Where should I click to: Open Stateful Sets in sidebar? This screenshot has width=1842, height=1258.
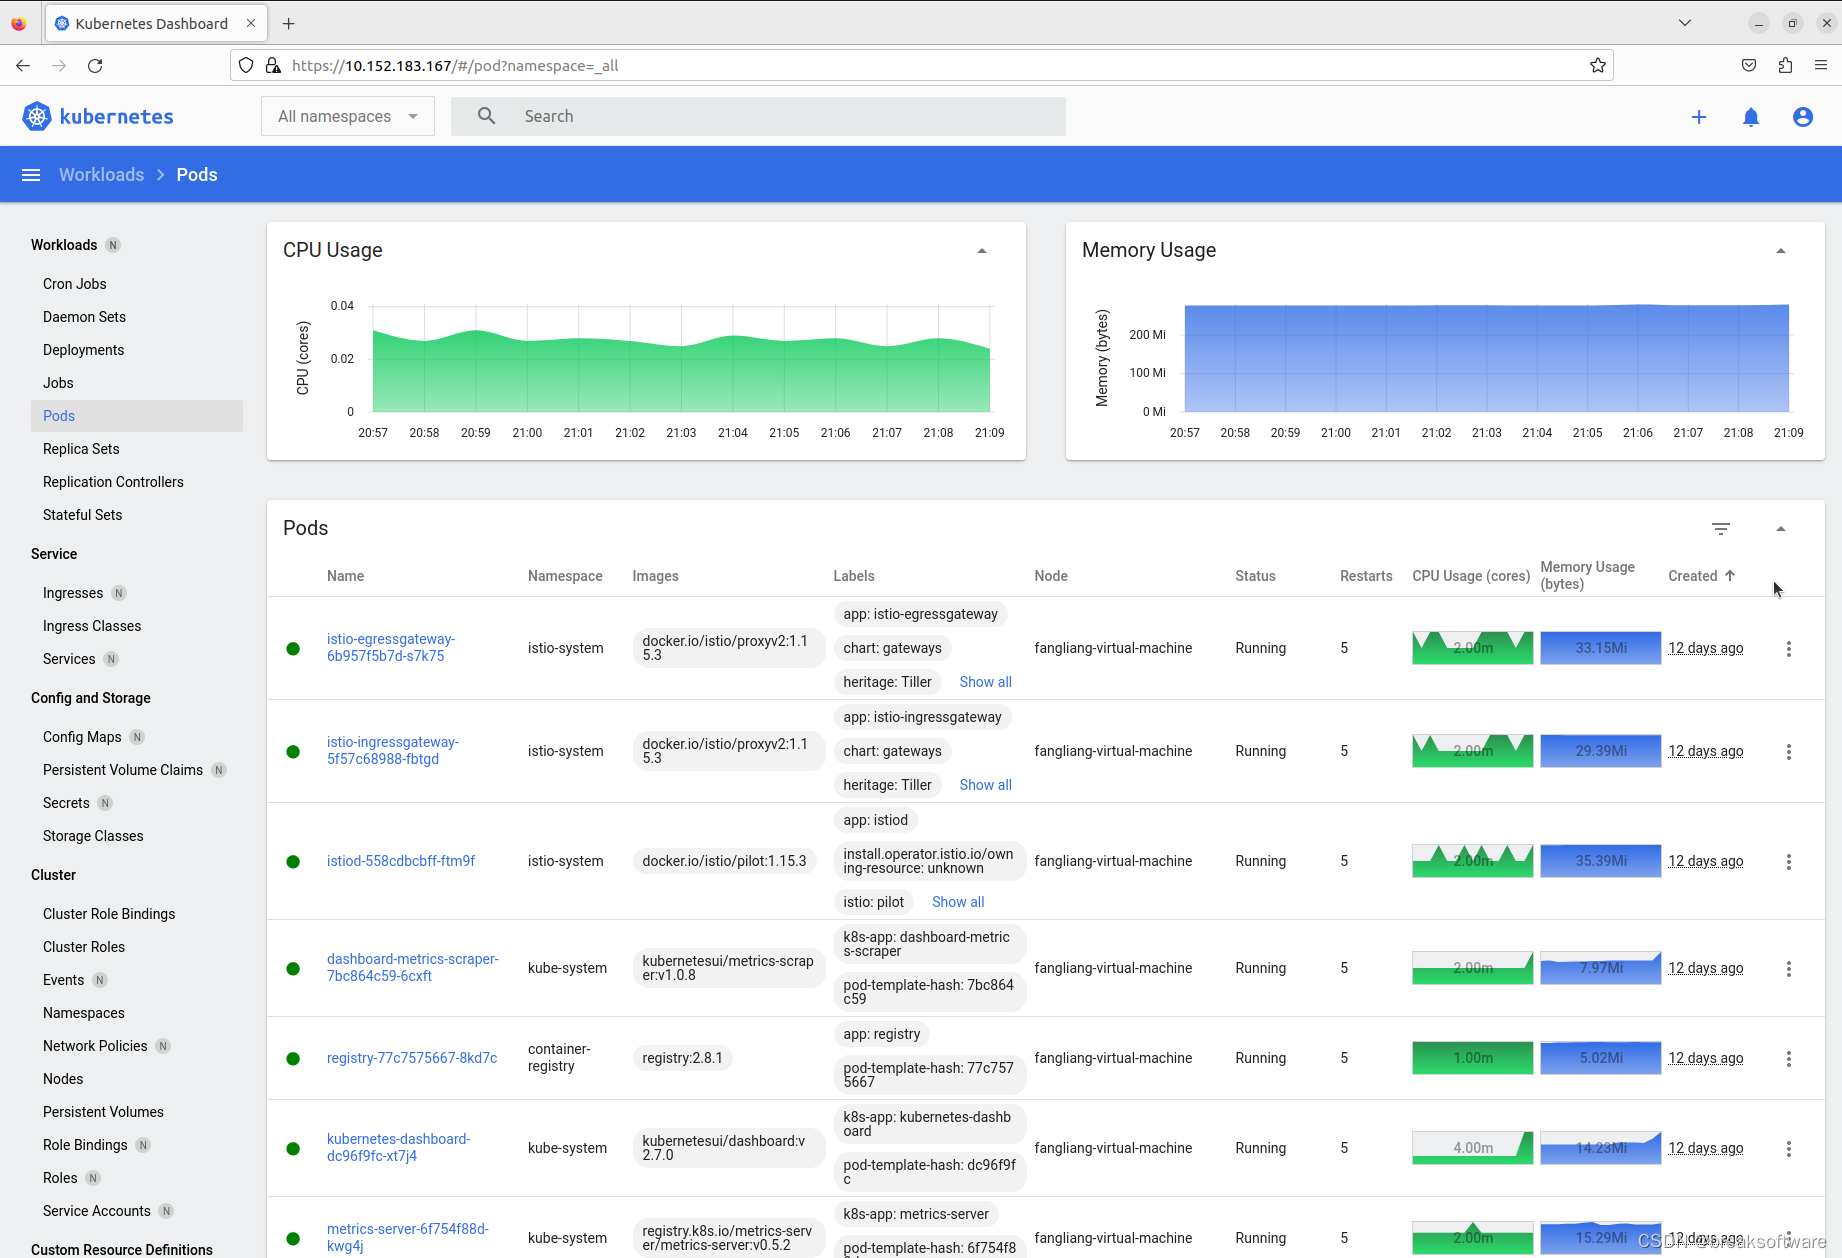coord(83,515)
